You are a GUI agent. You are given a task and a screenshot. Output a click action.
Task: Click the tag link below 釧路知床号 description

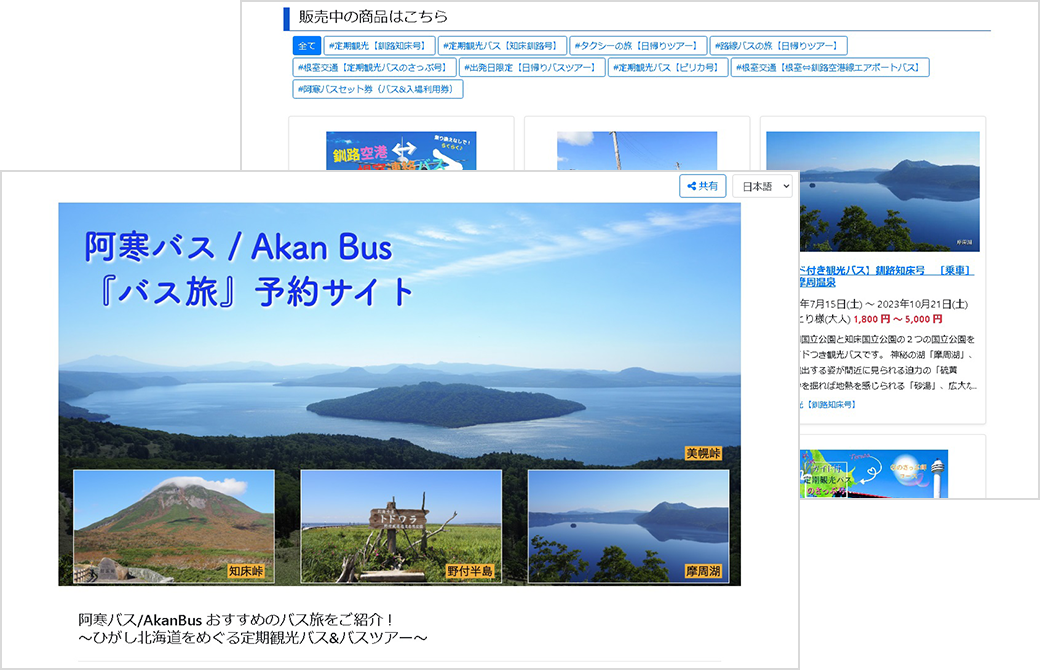(828, 404)
